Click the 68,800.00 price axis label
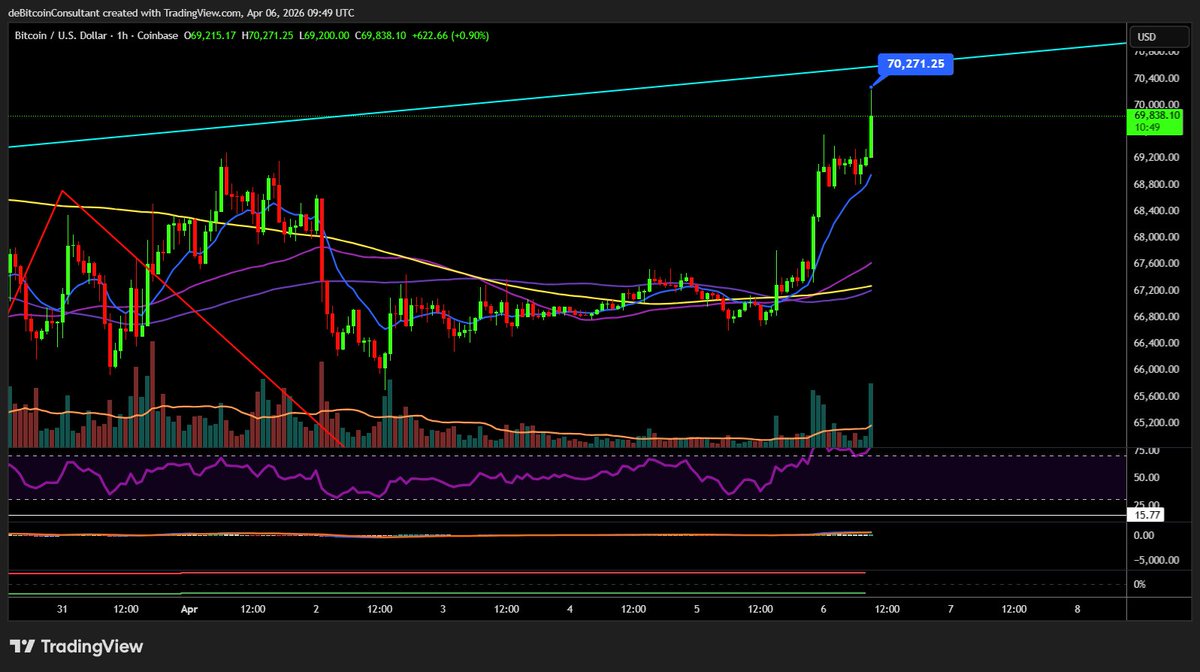Screen dimensions: 1200x672 click(1155, 185)
